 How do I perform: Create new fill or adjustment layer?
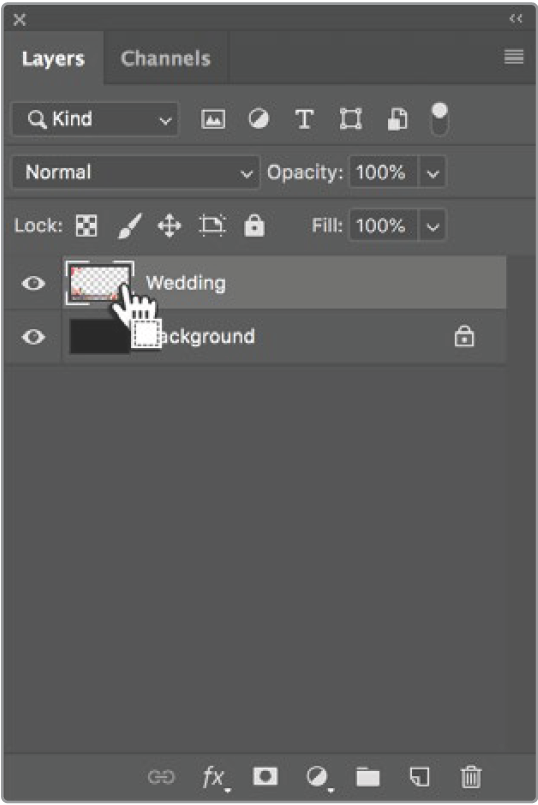coord(318,777)
